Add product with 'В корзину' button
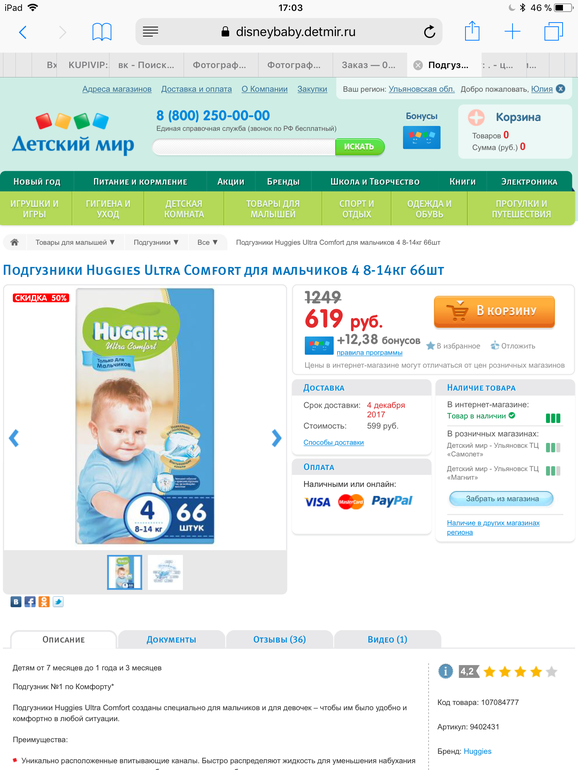This screenshot has width=578, height=770. point(494,311)
